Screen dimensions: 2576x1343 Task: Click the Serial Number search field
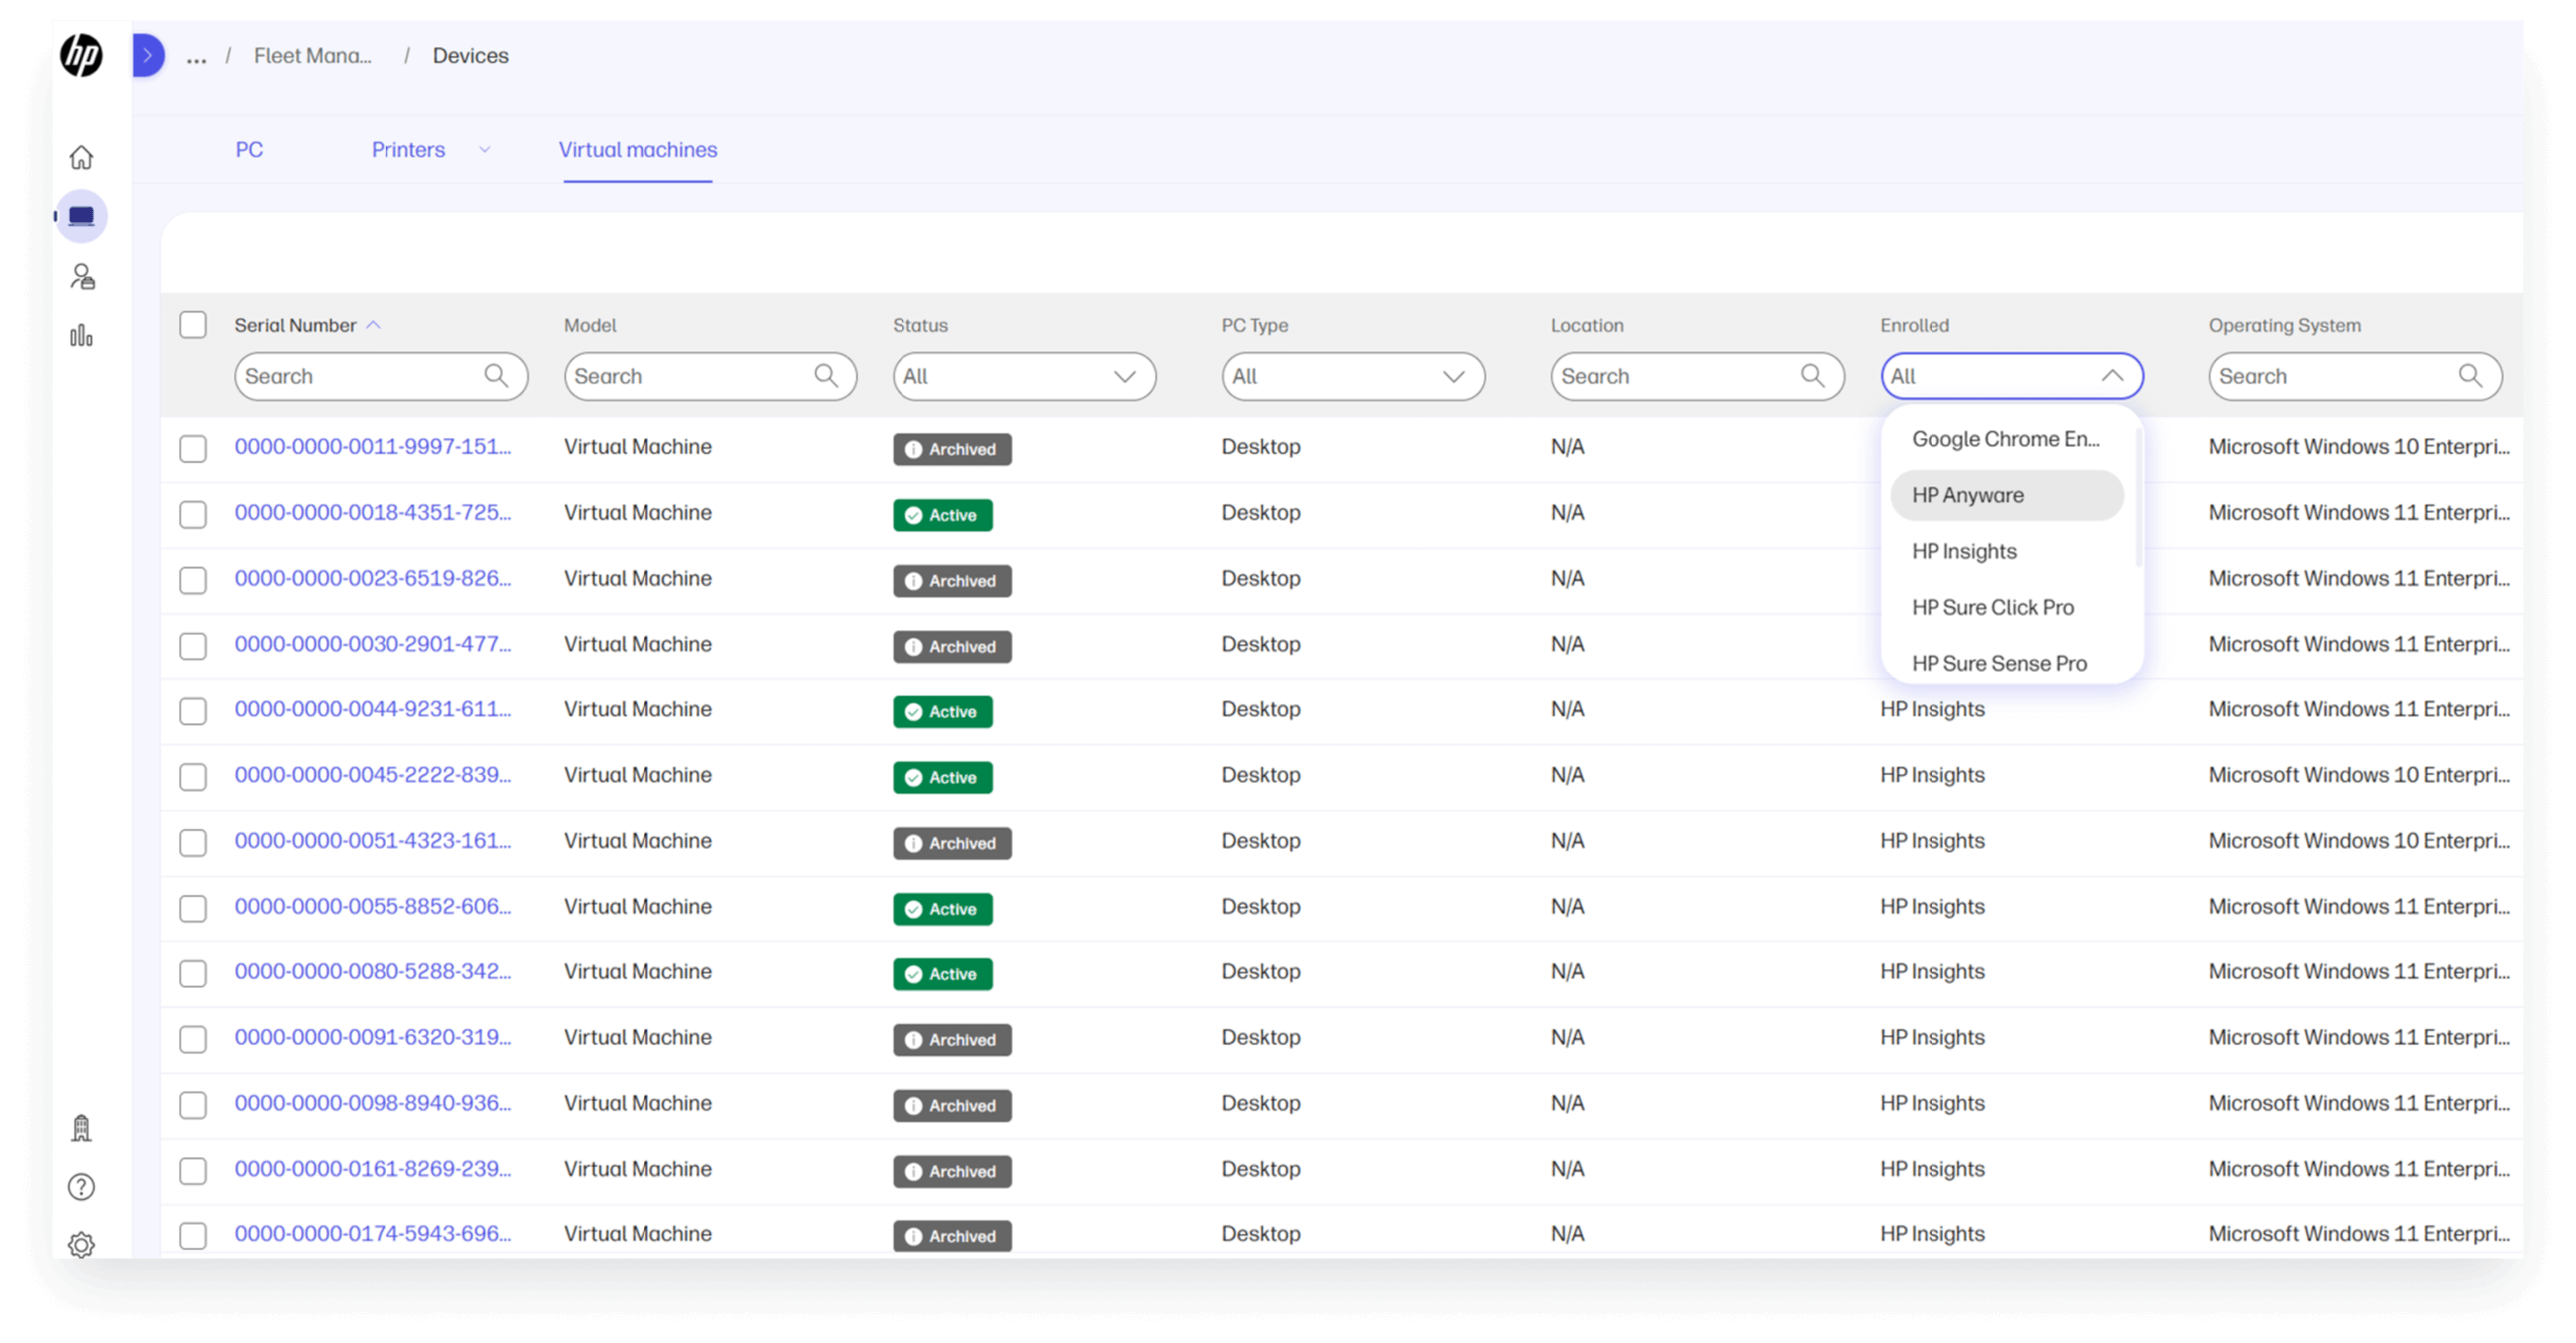pos(380,375)
